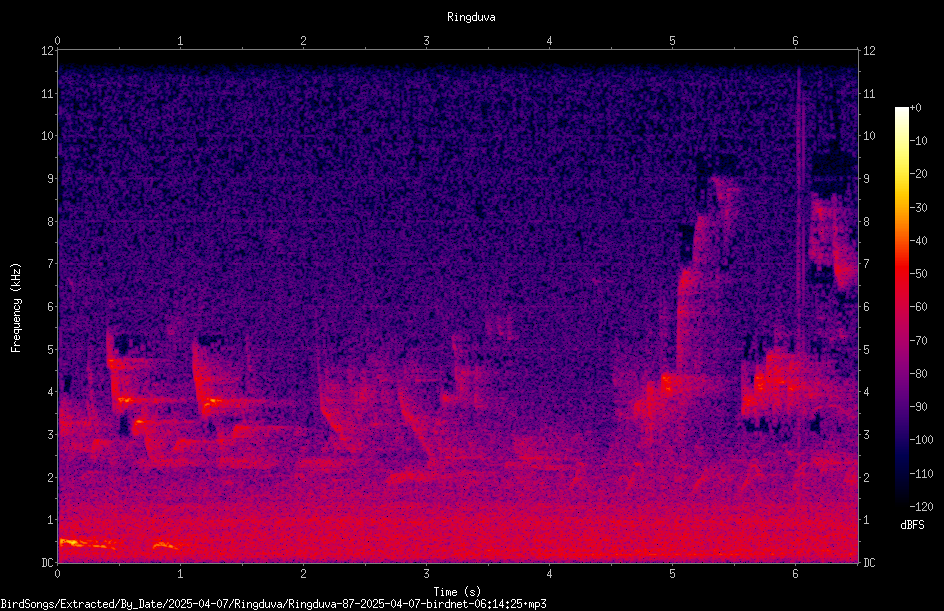944x611 pixels.
Task: Click the 6 second marker on the top axis
Action: point(795,41)
